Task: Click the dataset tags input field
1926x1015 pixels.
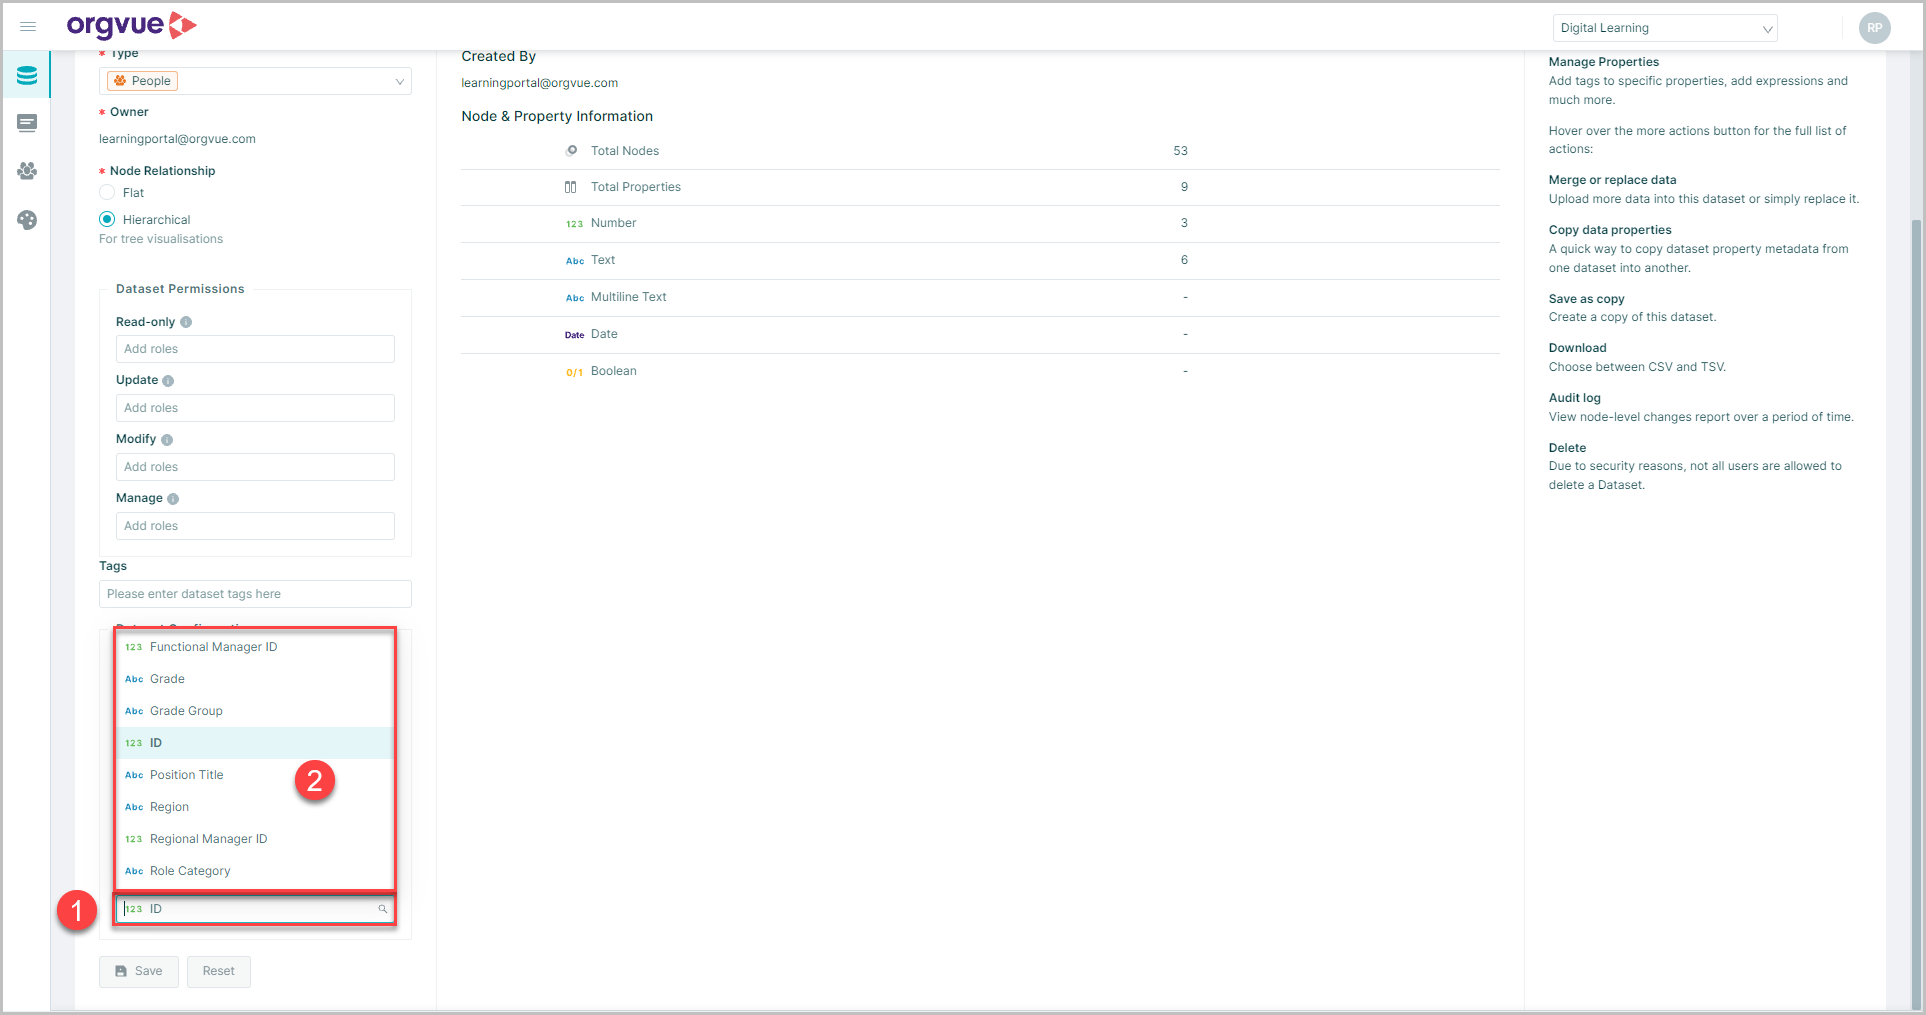Action: tap(255, 594)
